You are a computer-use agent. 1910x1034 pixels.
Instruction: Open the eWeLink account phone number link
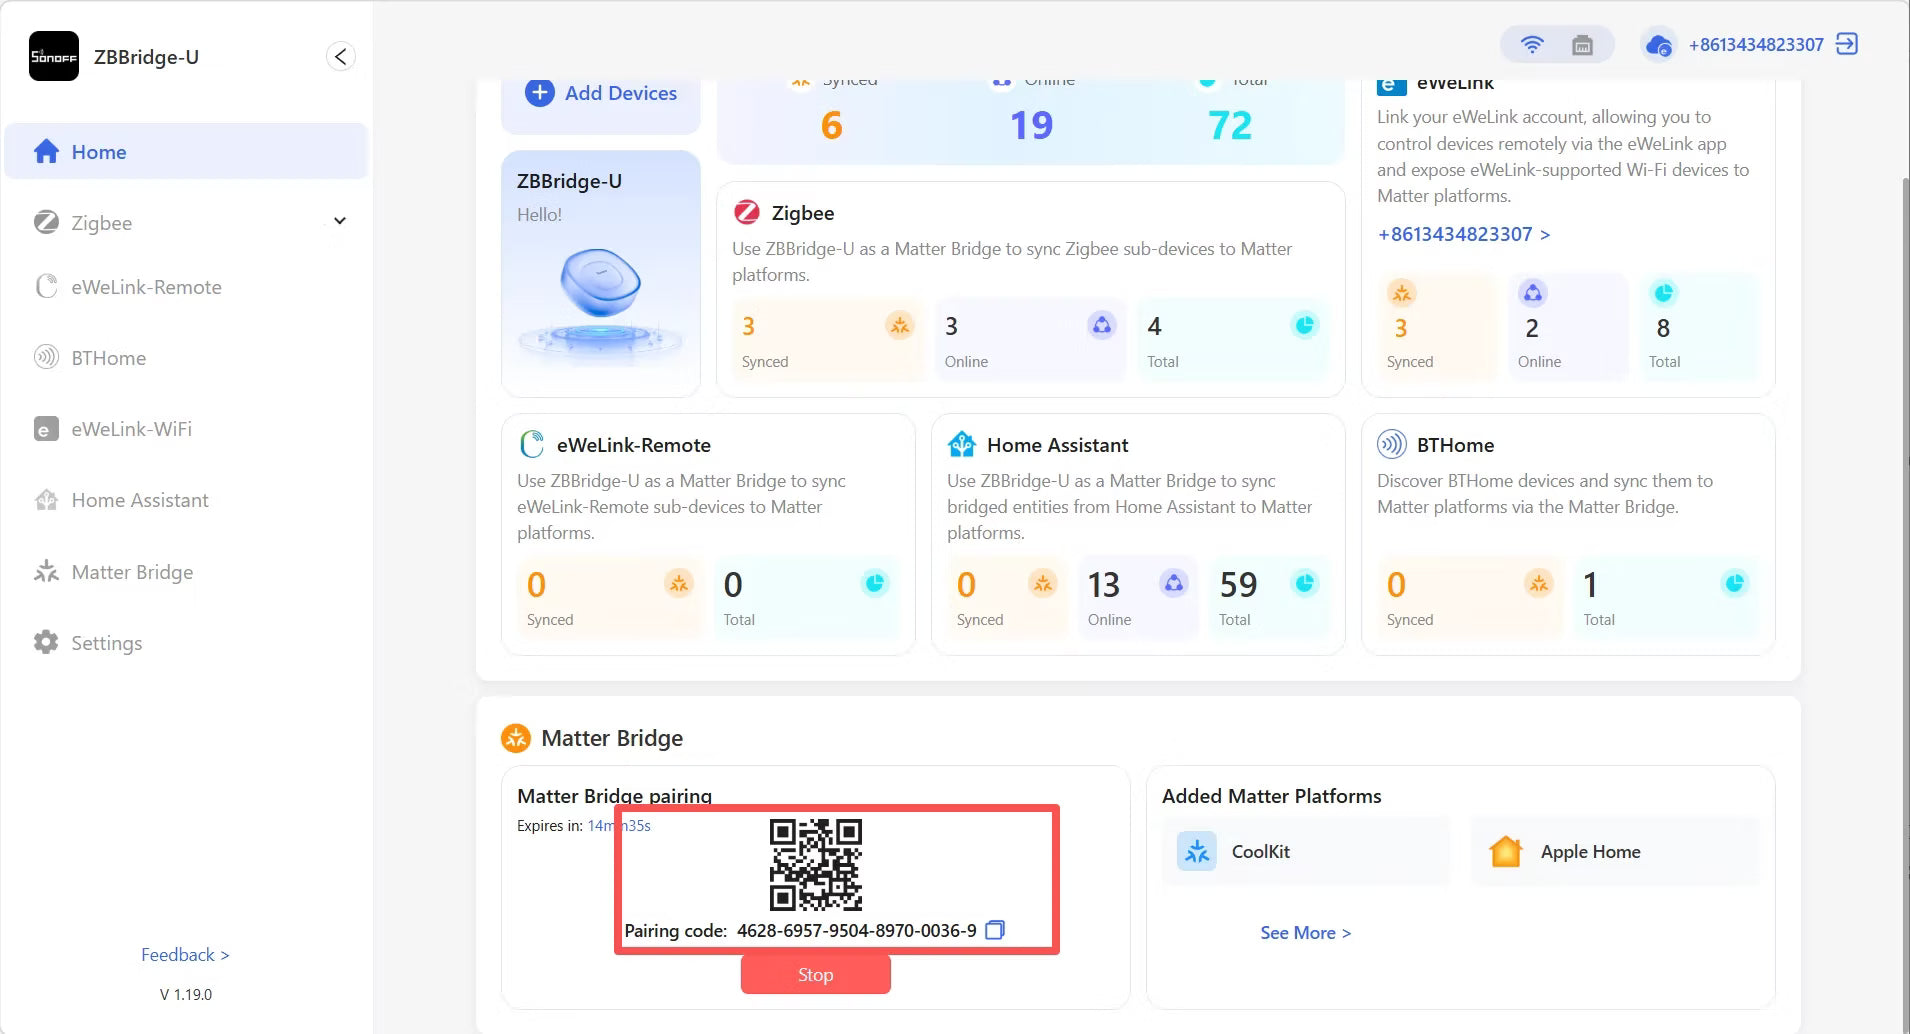point(1464,234)
